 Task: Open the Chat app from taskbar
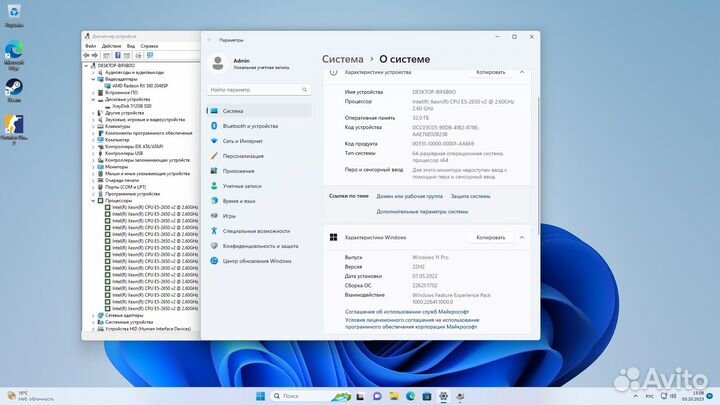coord(377,396)
